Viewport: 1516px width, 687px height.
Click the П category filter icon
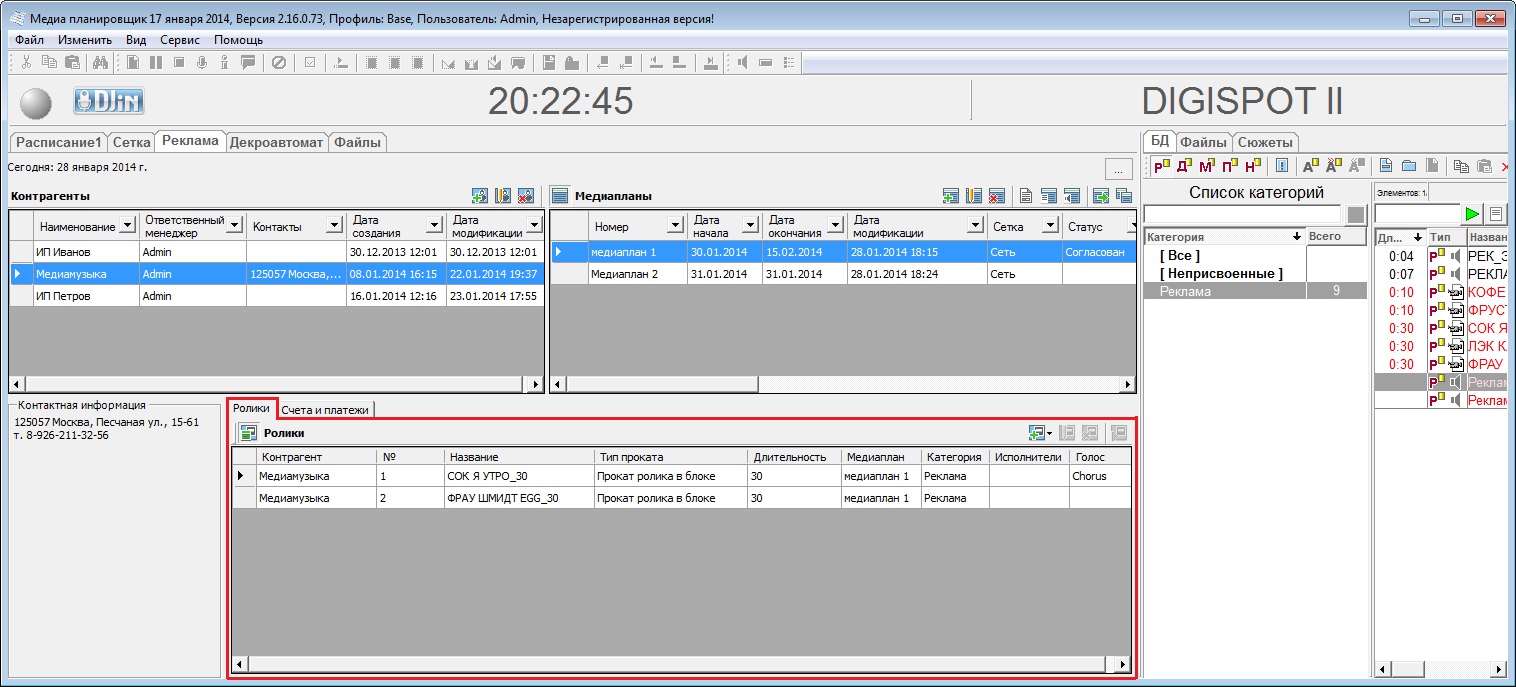(1231, 166)
